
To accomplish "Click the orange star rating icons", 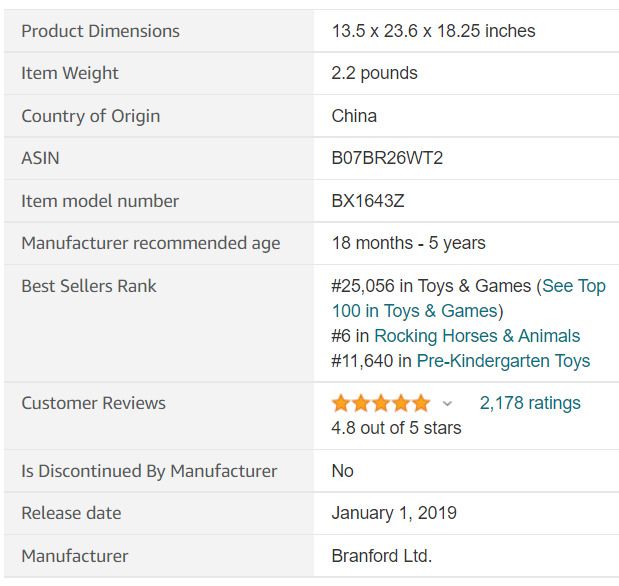I will [x=381, y=403].
